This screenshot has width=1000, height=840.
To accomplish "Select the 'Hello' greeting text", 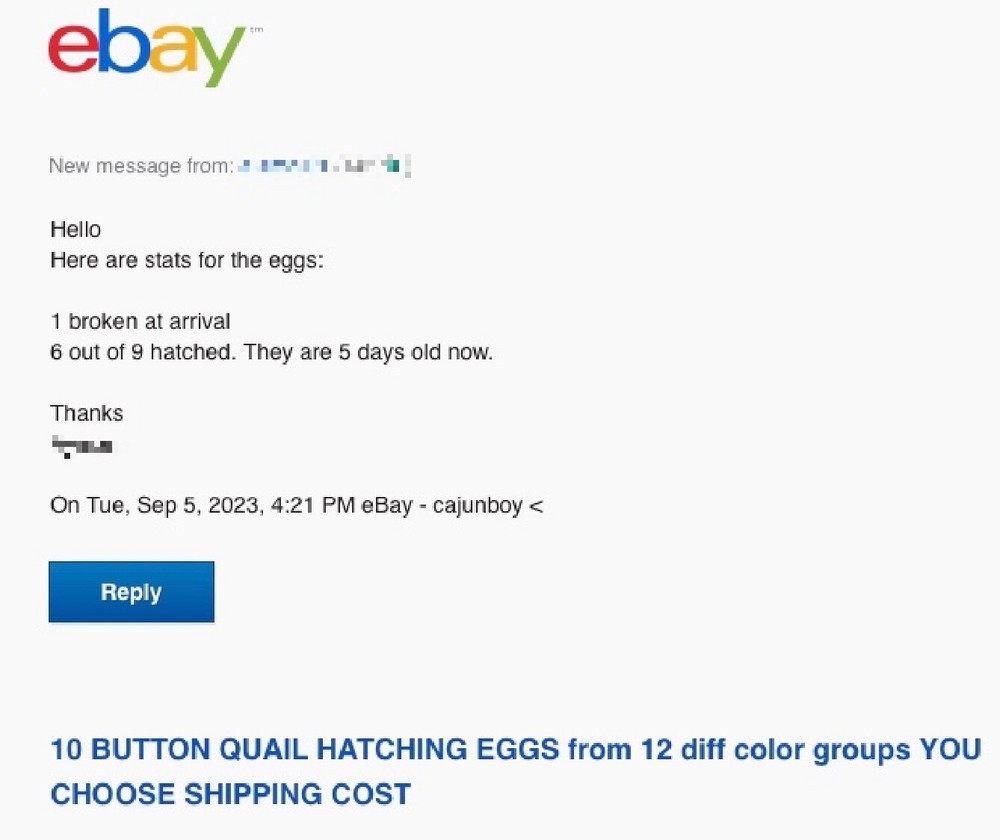I will (75, 229).
